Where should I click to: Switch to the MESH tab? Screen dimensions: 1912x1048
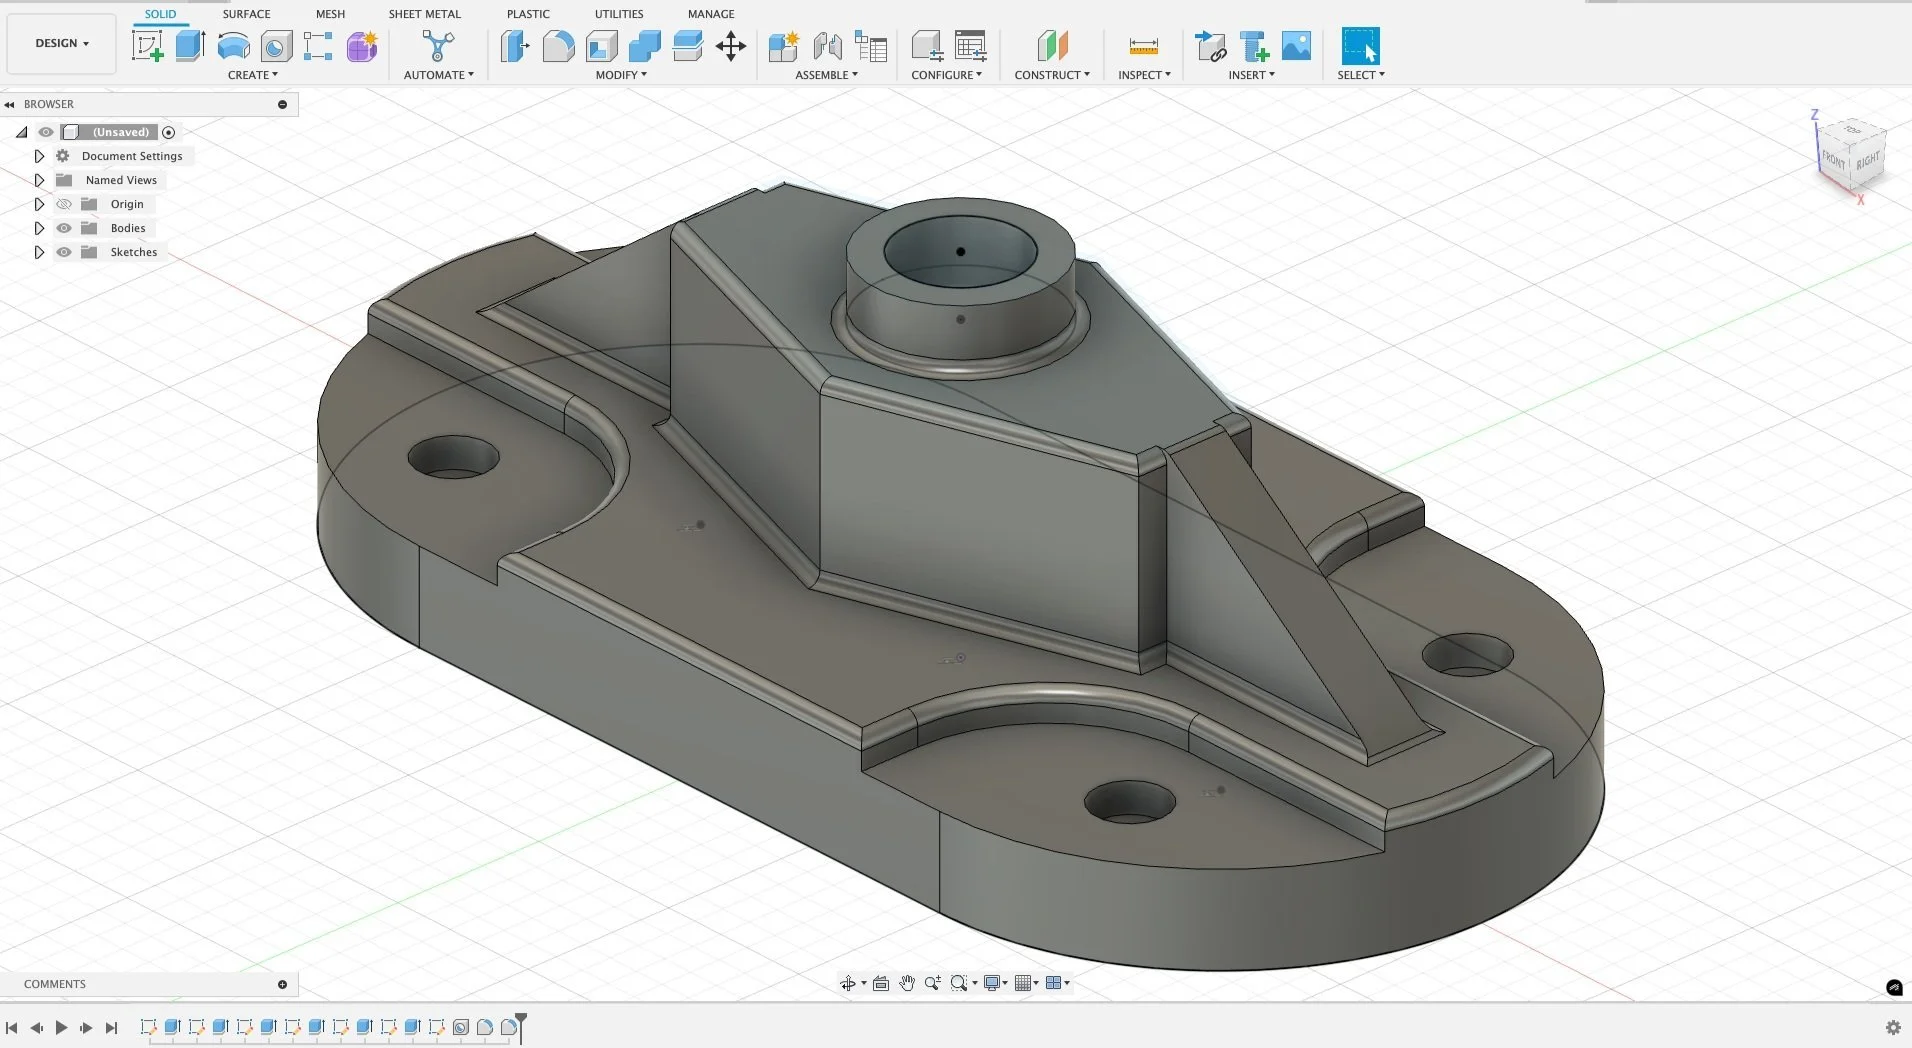point(330,14)
